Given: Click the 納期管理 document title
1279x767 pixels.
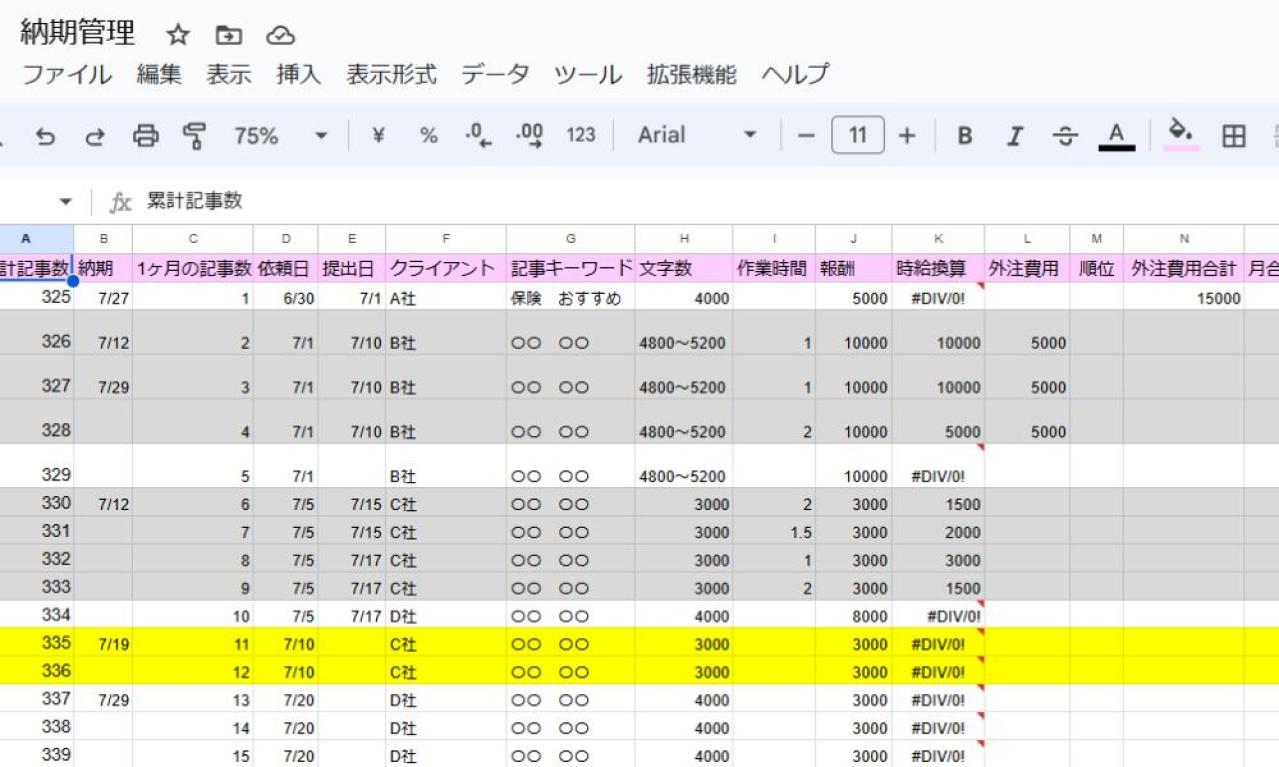Looking at the screenshot, I should 78,33.
